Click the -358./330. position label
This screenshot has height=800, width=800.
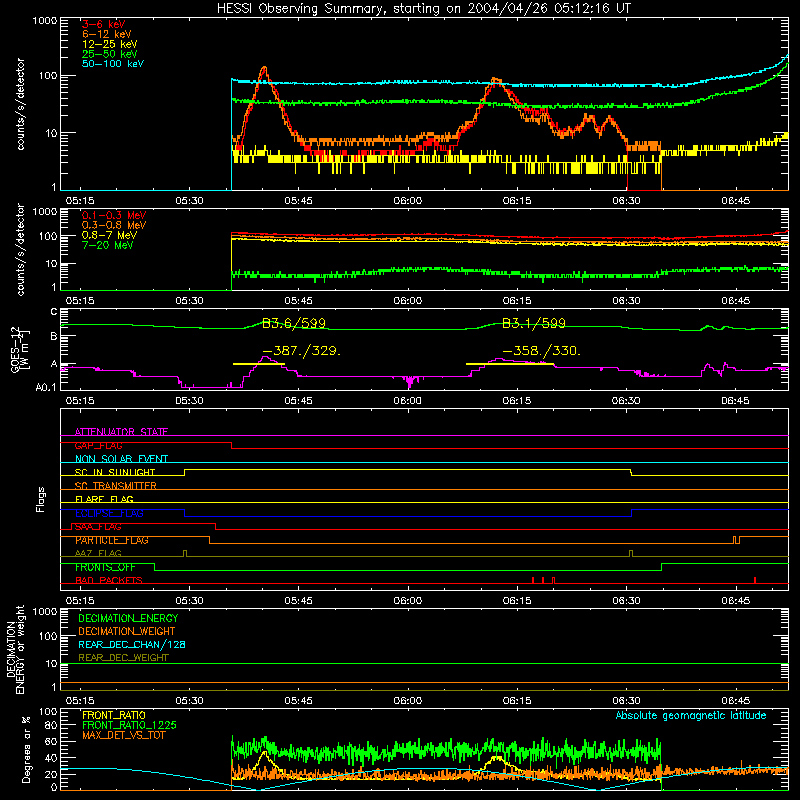(x=542, y=351)
